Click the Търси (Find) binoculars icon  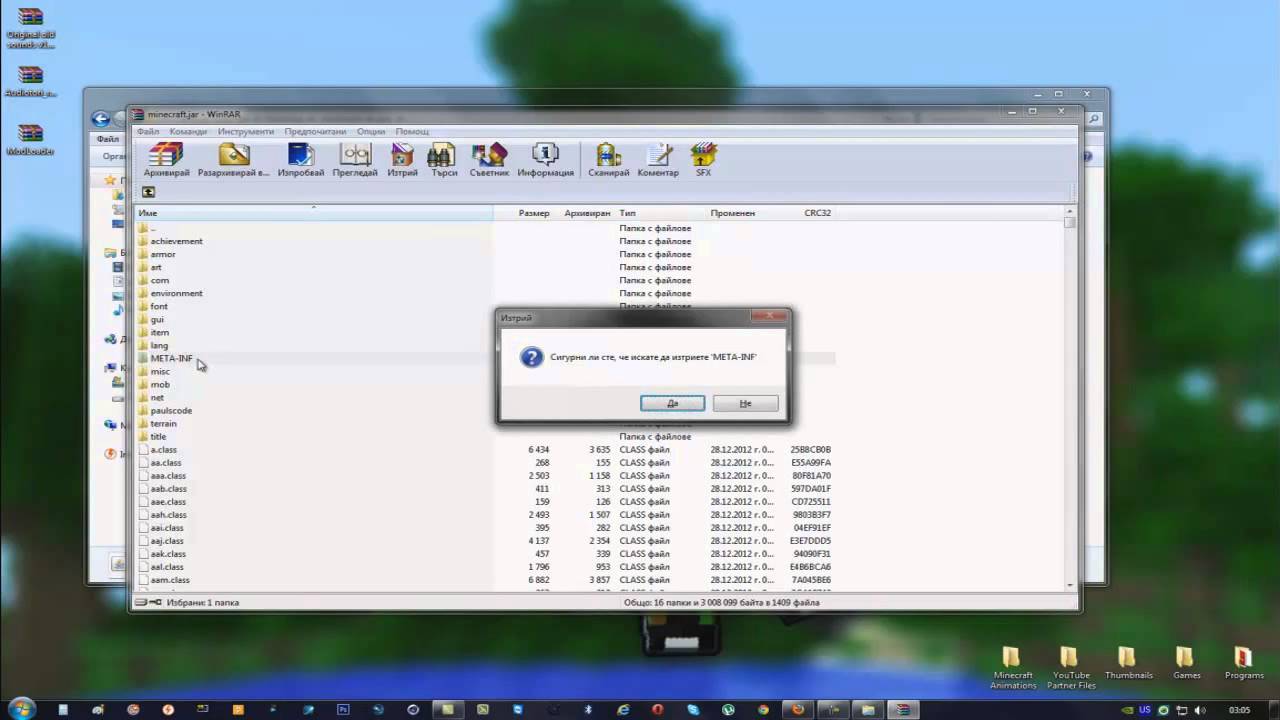443,160
